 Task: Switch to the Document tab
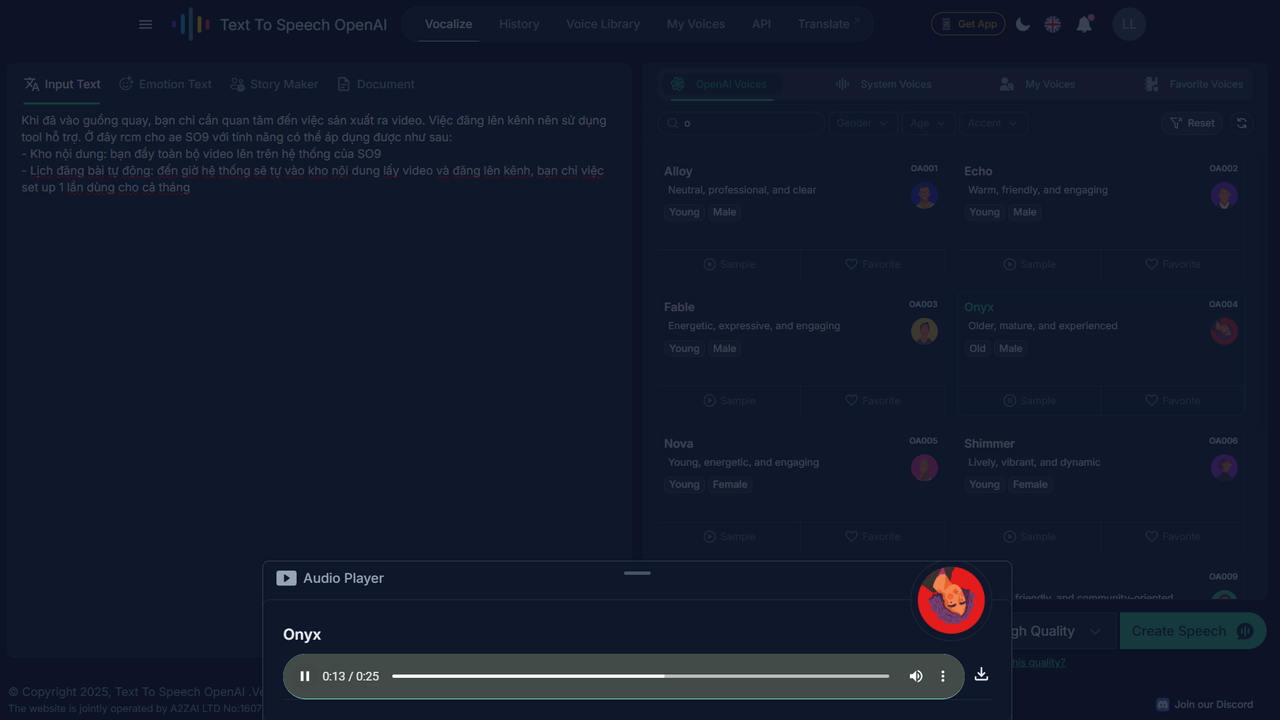pyautogui.click(x=376, y=84)
